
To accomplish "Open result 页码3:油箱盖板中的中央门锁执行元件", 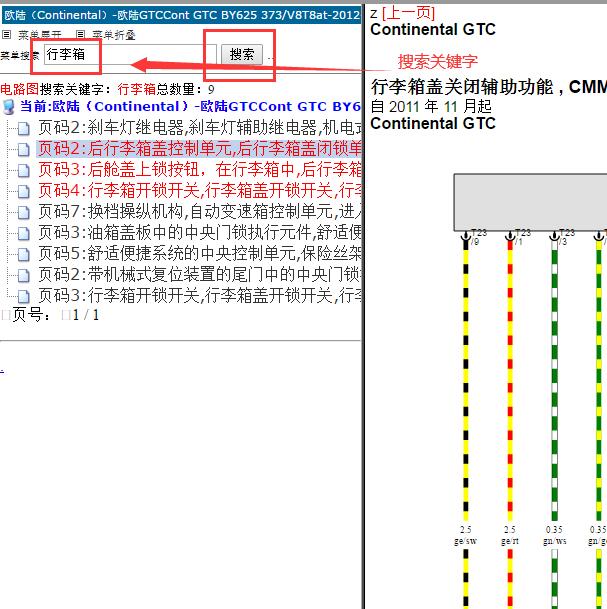I will tap(200, 232).
